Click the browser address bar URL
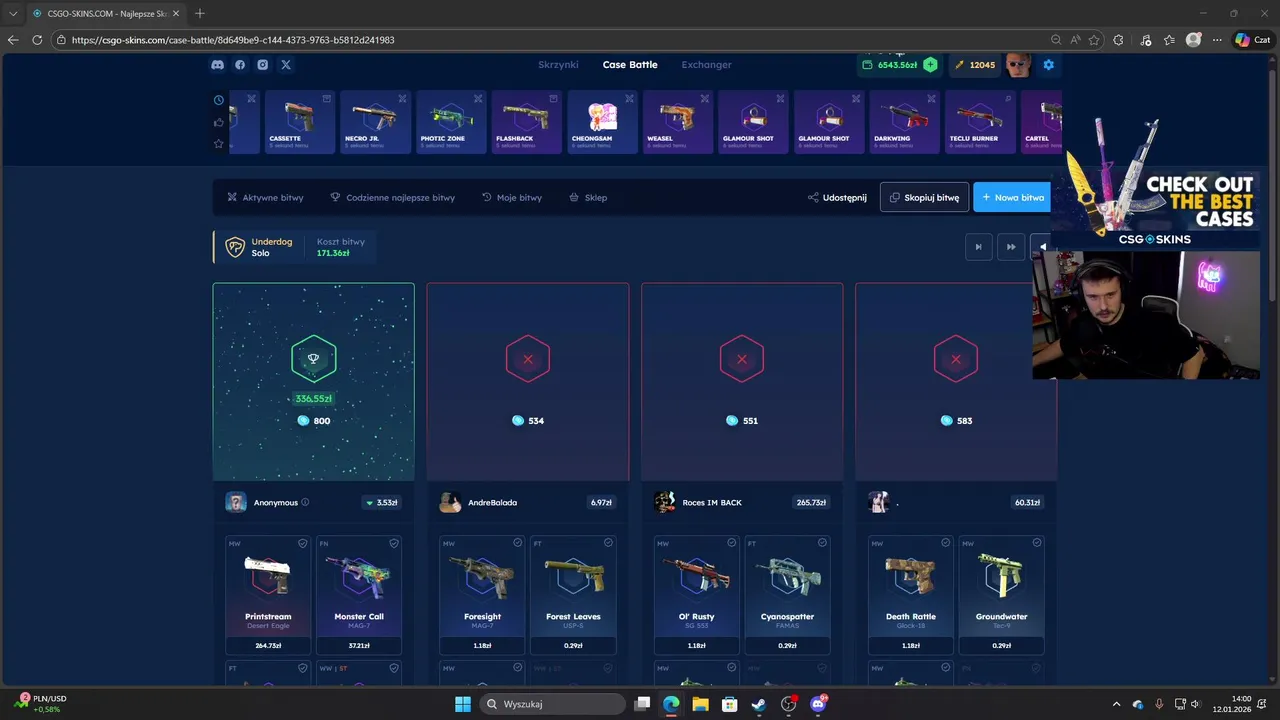 pyautogui.click(x=233, y=40)
